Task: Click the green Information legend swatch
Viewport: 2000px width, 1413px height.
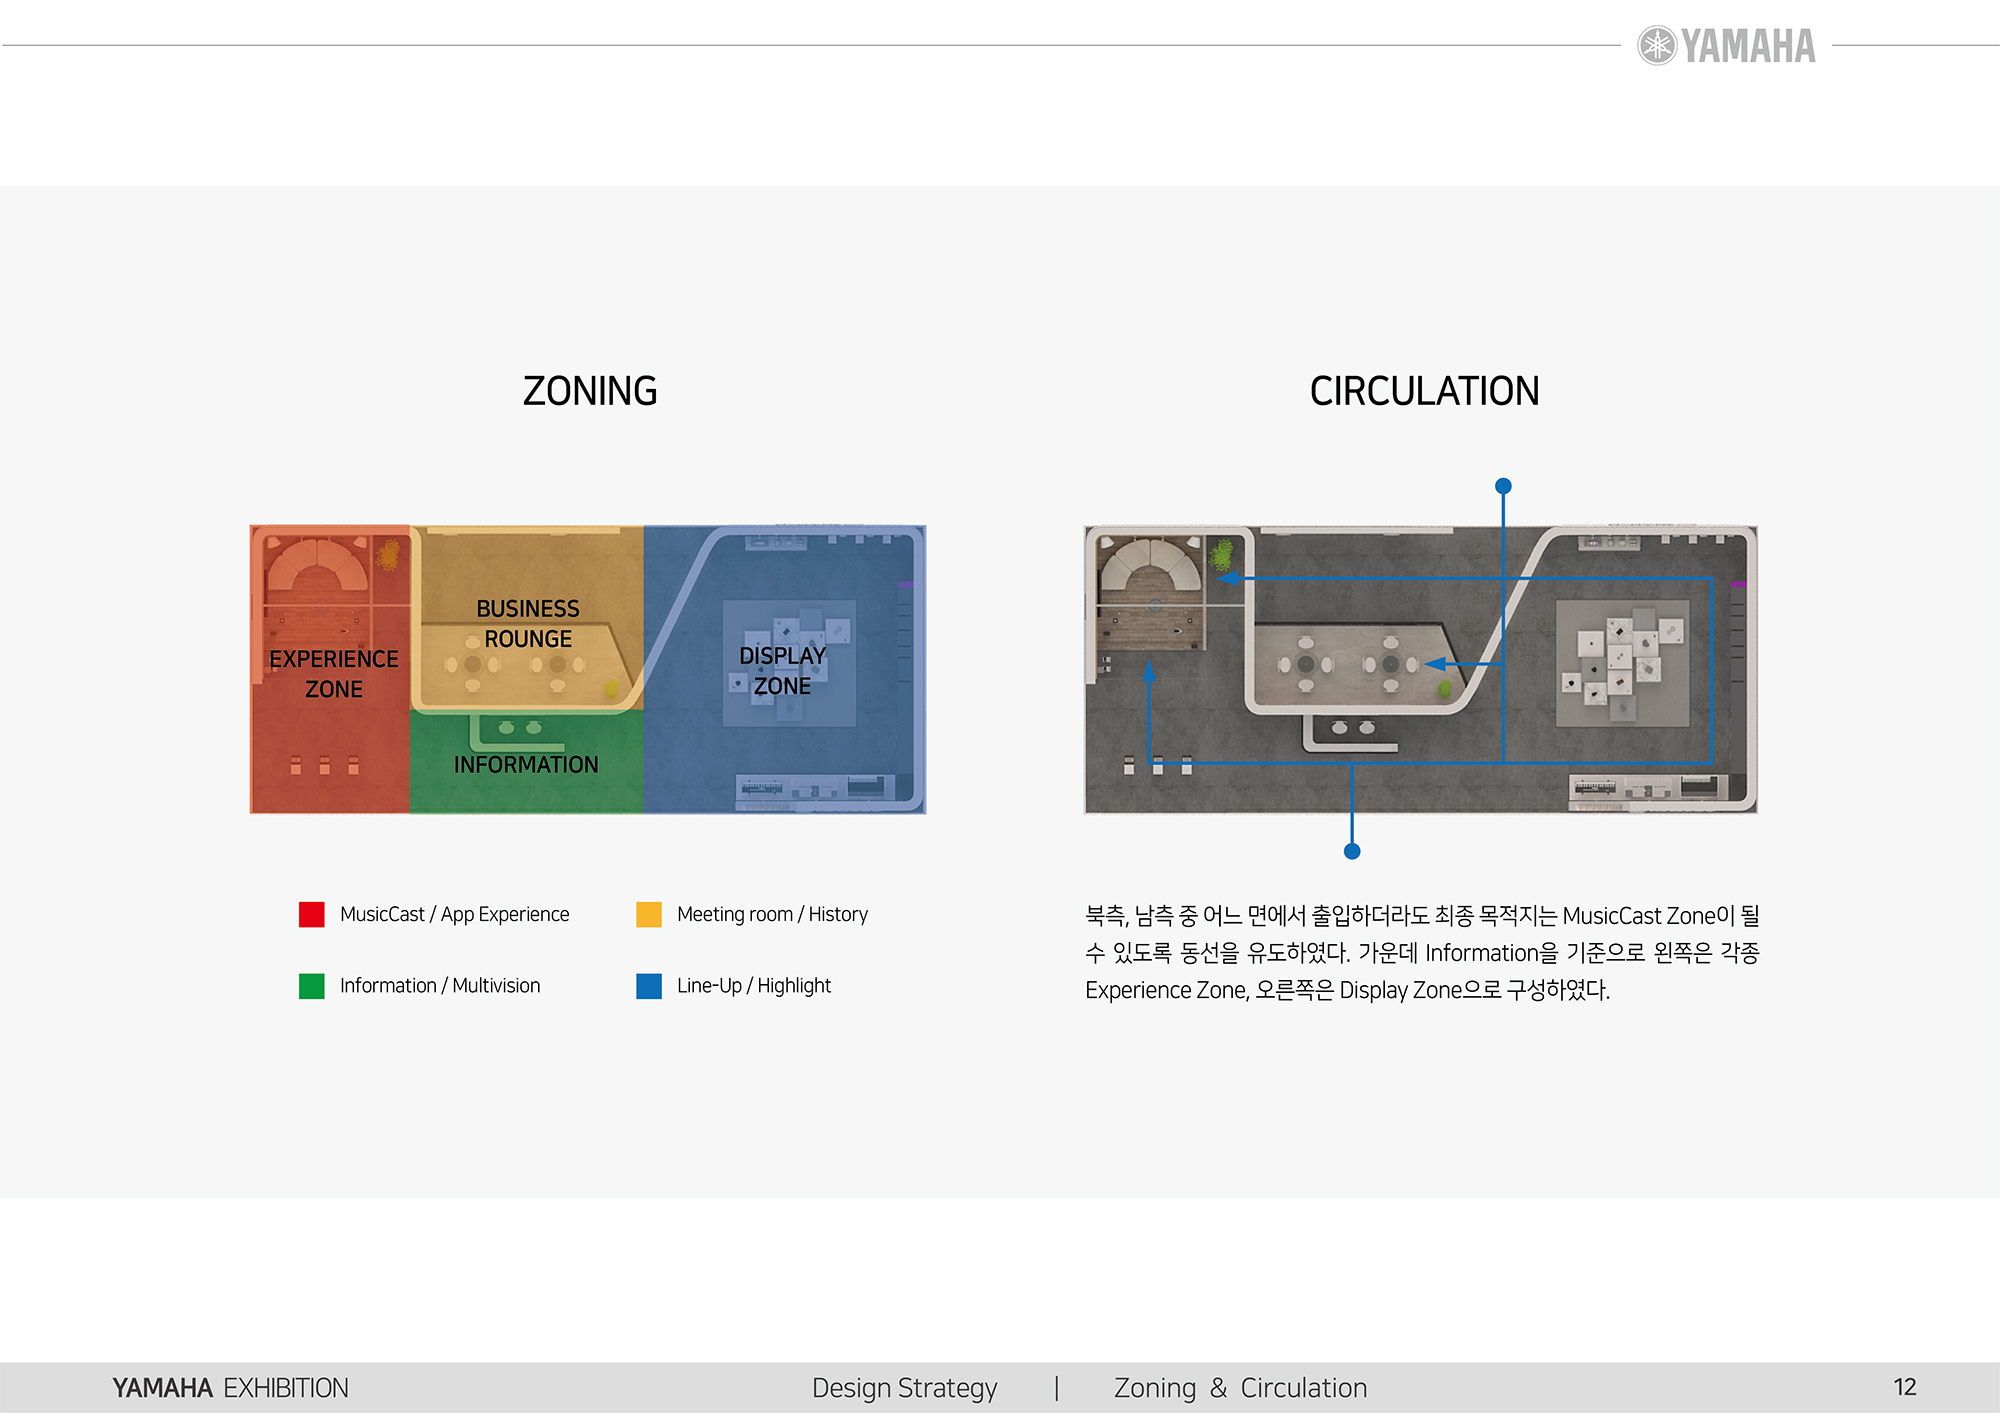Action: 312,986
